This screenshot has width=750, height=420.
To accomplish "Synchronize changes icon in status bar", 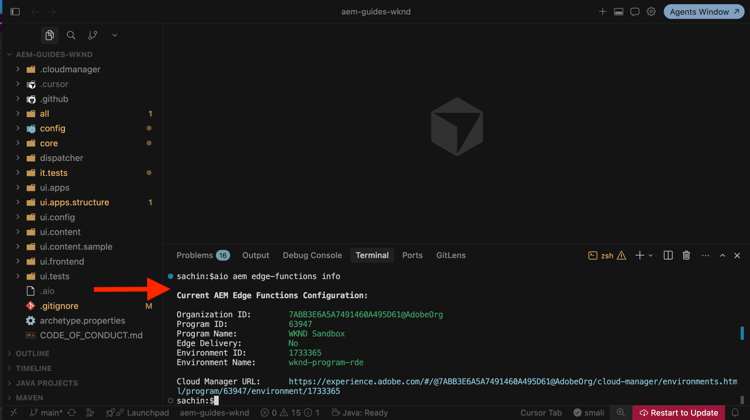I will (72, 413).
